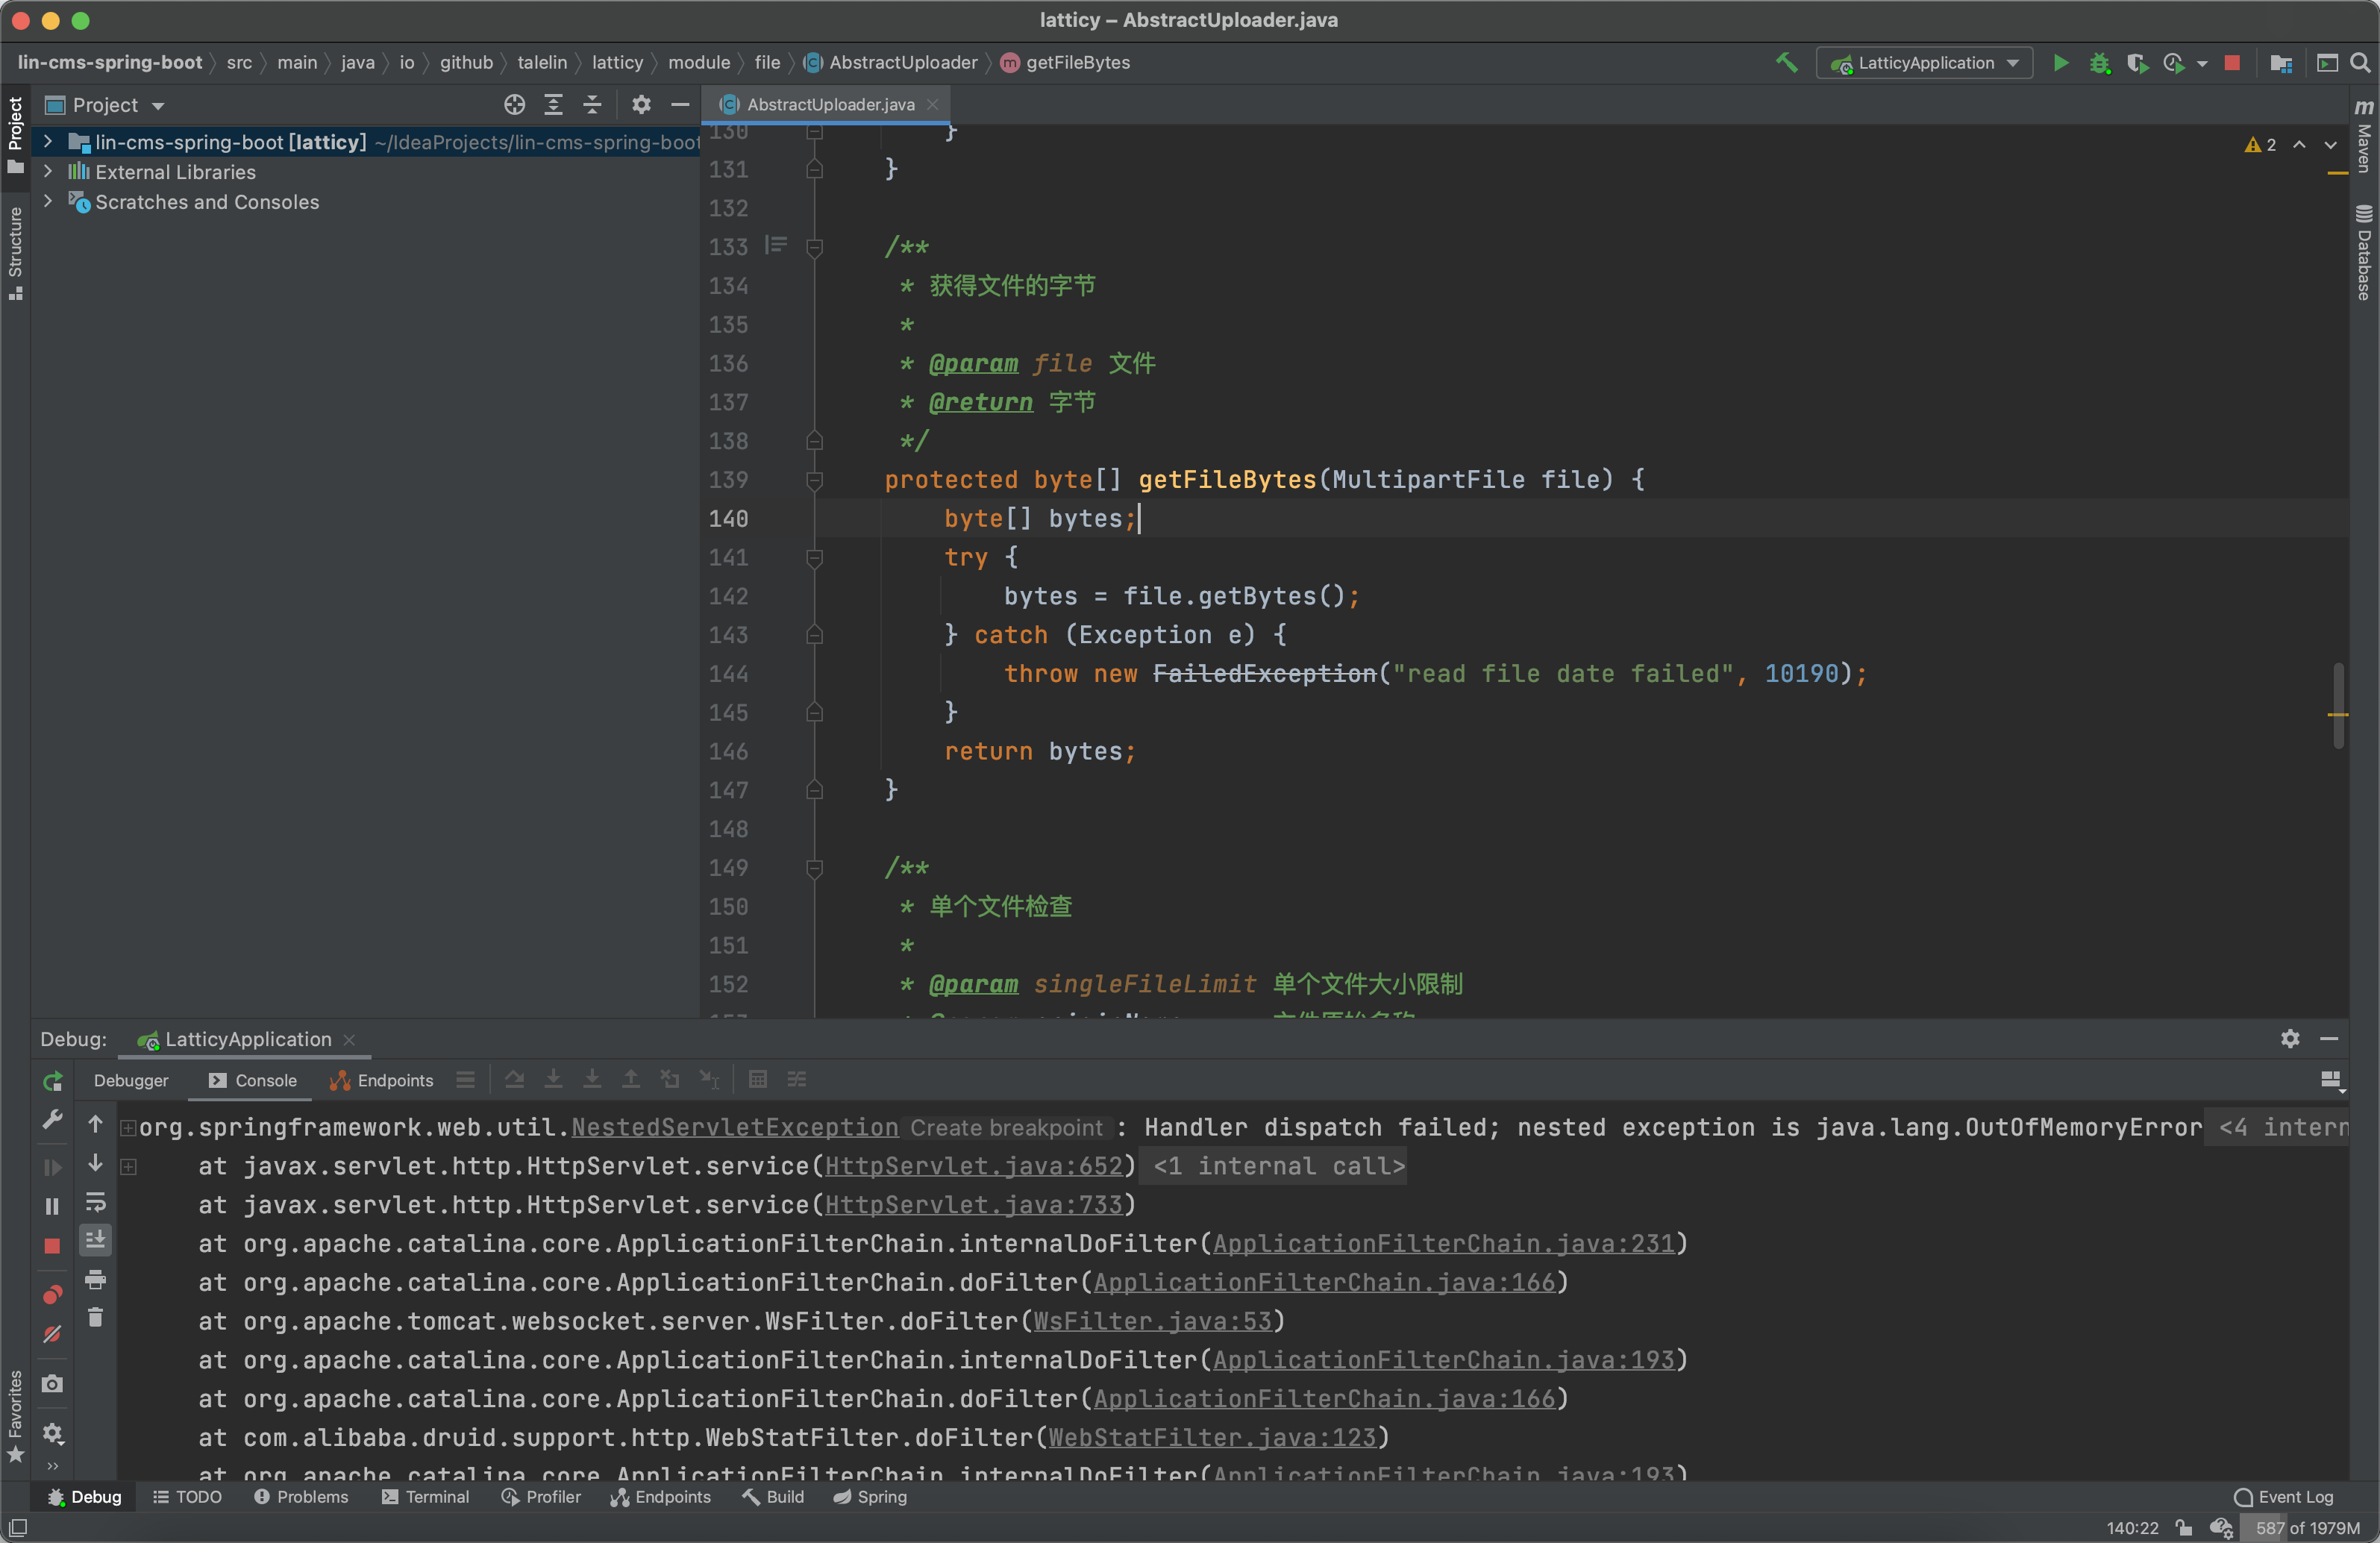The image size is (2380, 1543).
Task: Stop the application with the red square in top toolbar
Action: pos(2232,63)
